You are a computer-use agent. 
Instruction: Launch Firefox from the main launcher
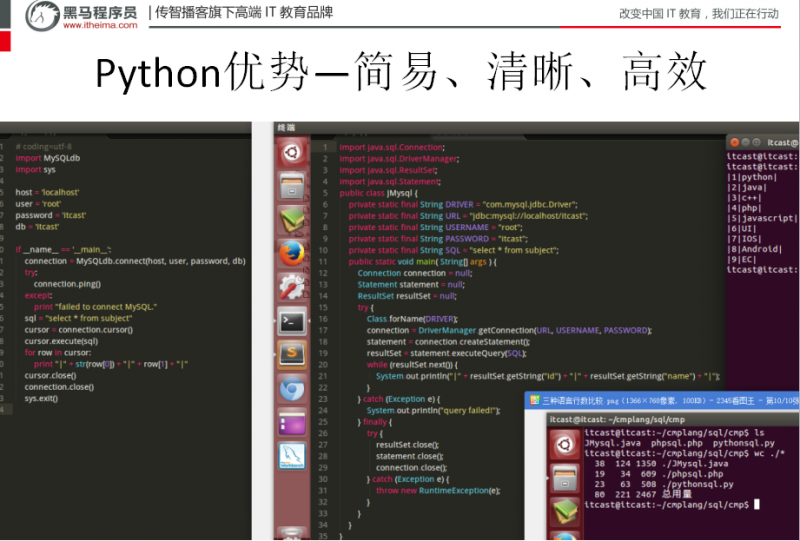coord(291,253)
